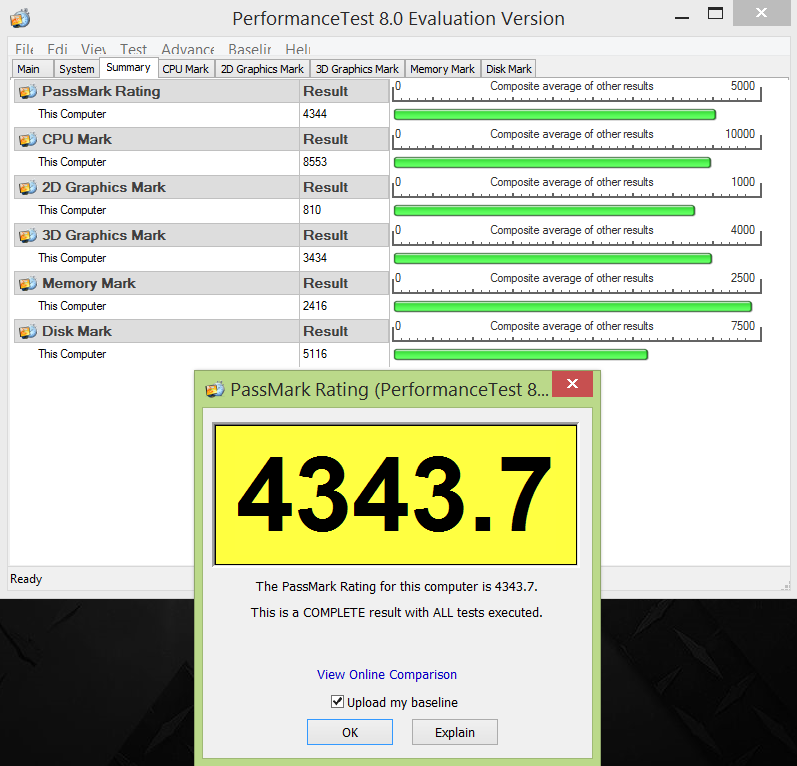Maximize the PerformanceTest window
797x766 pixels.
(x=715, y=14)
